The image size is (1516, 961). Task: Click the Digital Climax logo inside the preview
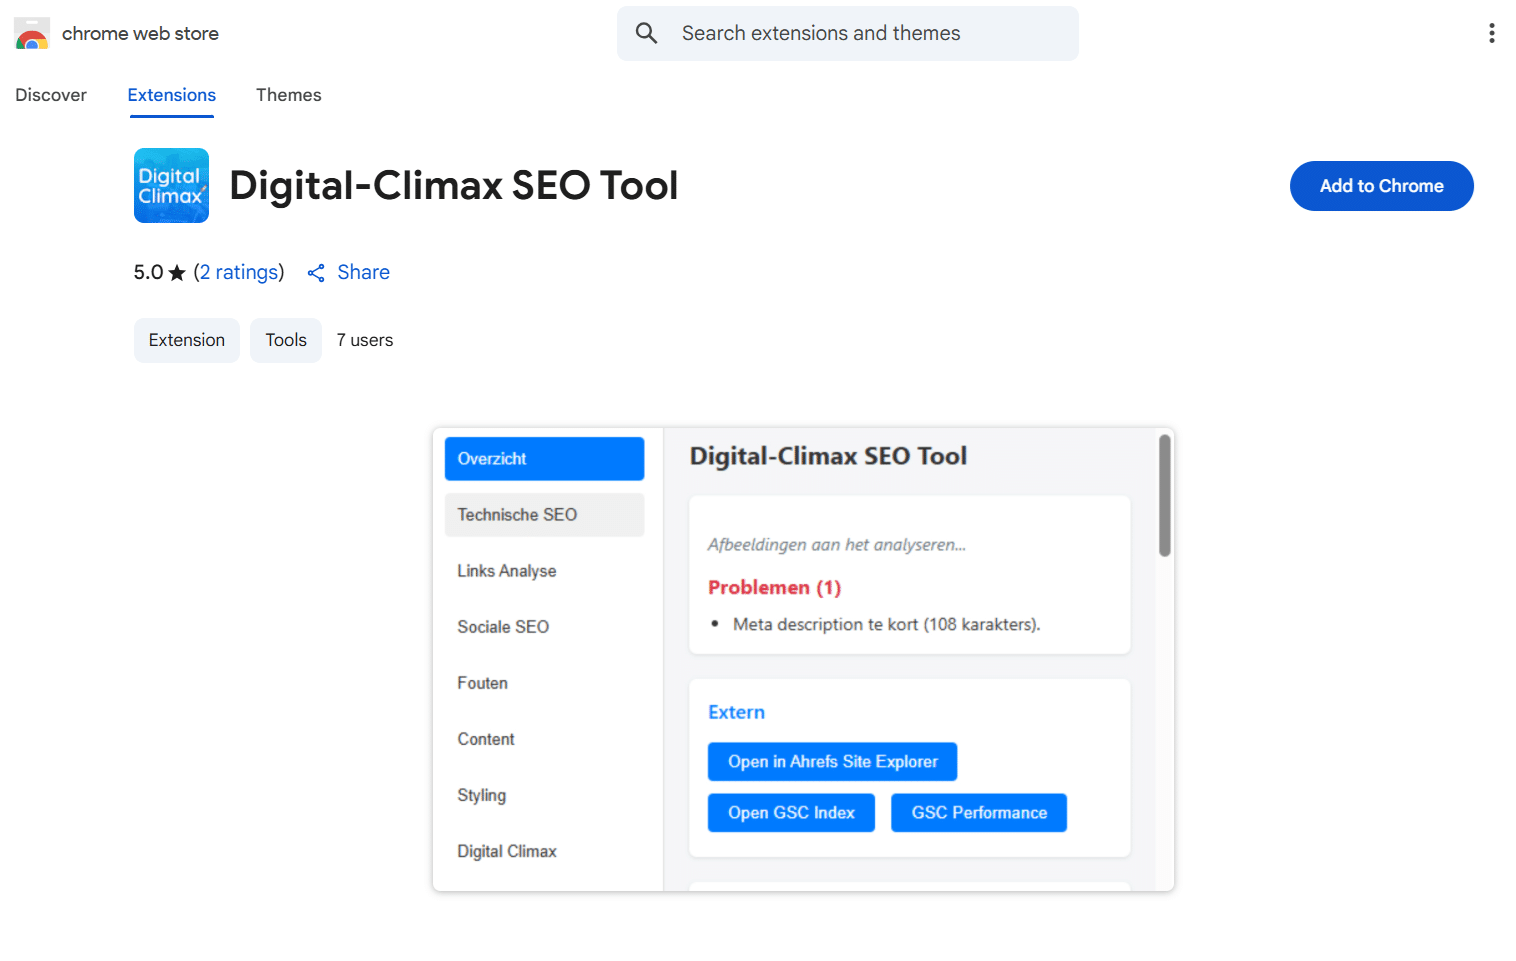pyautogui.click(x=506, y=851)
